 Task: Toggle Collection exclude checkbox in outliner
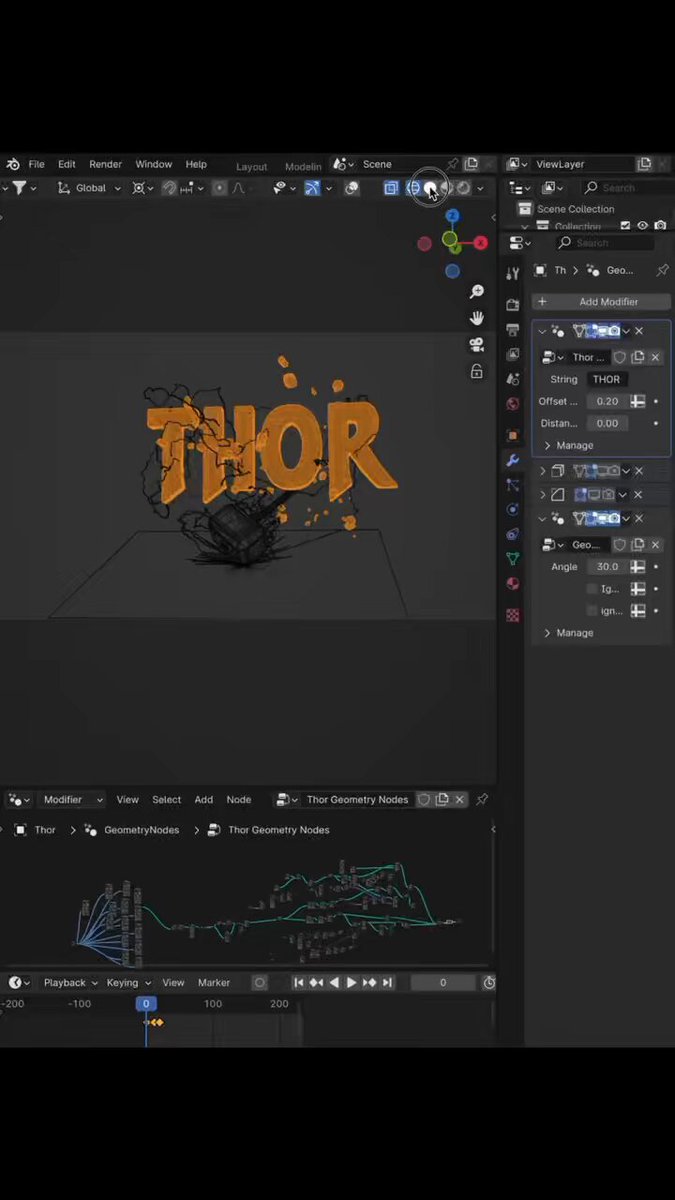tap(625, 226)
